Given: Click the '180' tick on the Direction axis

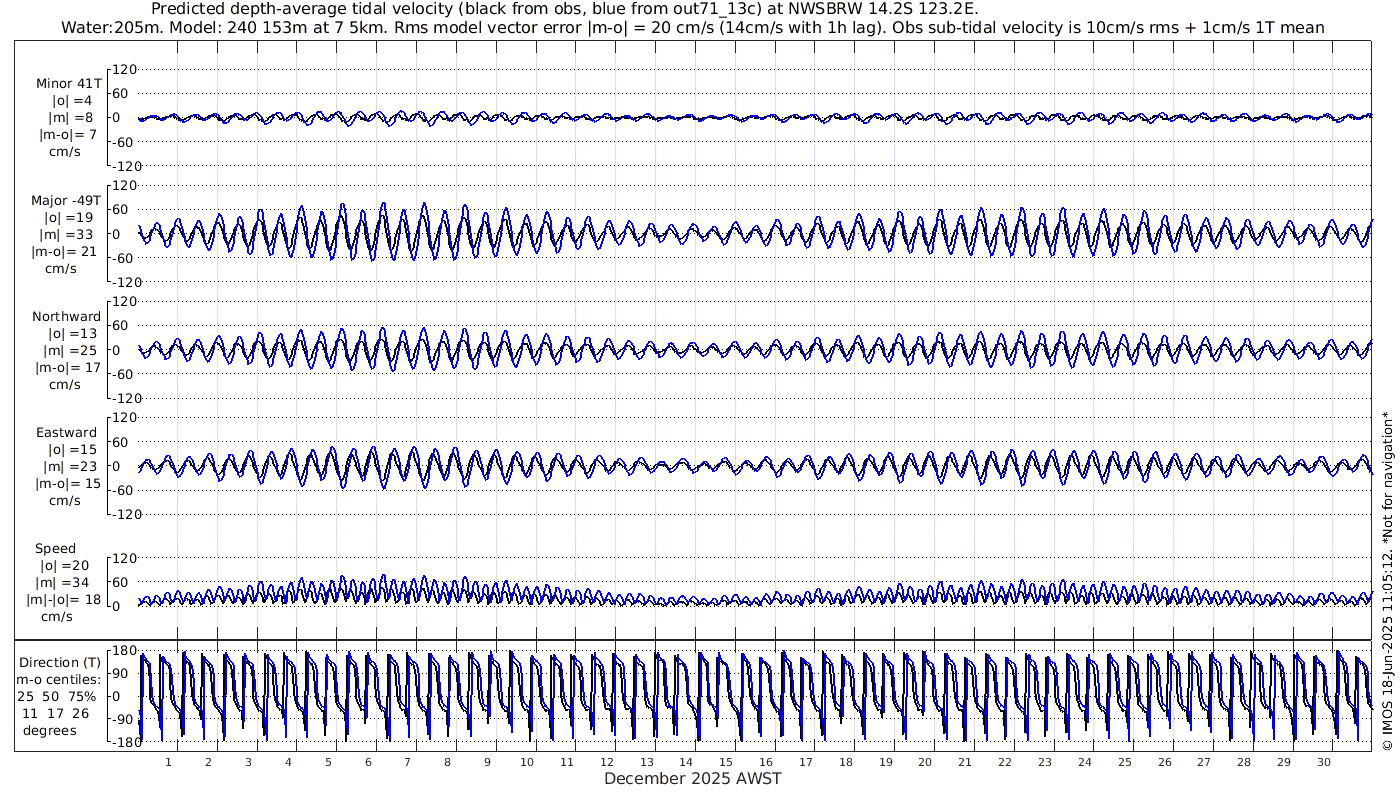Looking at the screenshot, I should pyautogui.click(x=124, y=652).
